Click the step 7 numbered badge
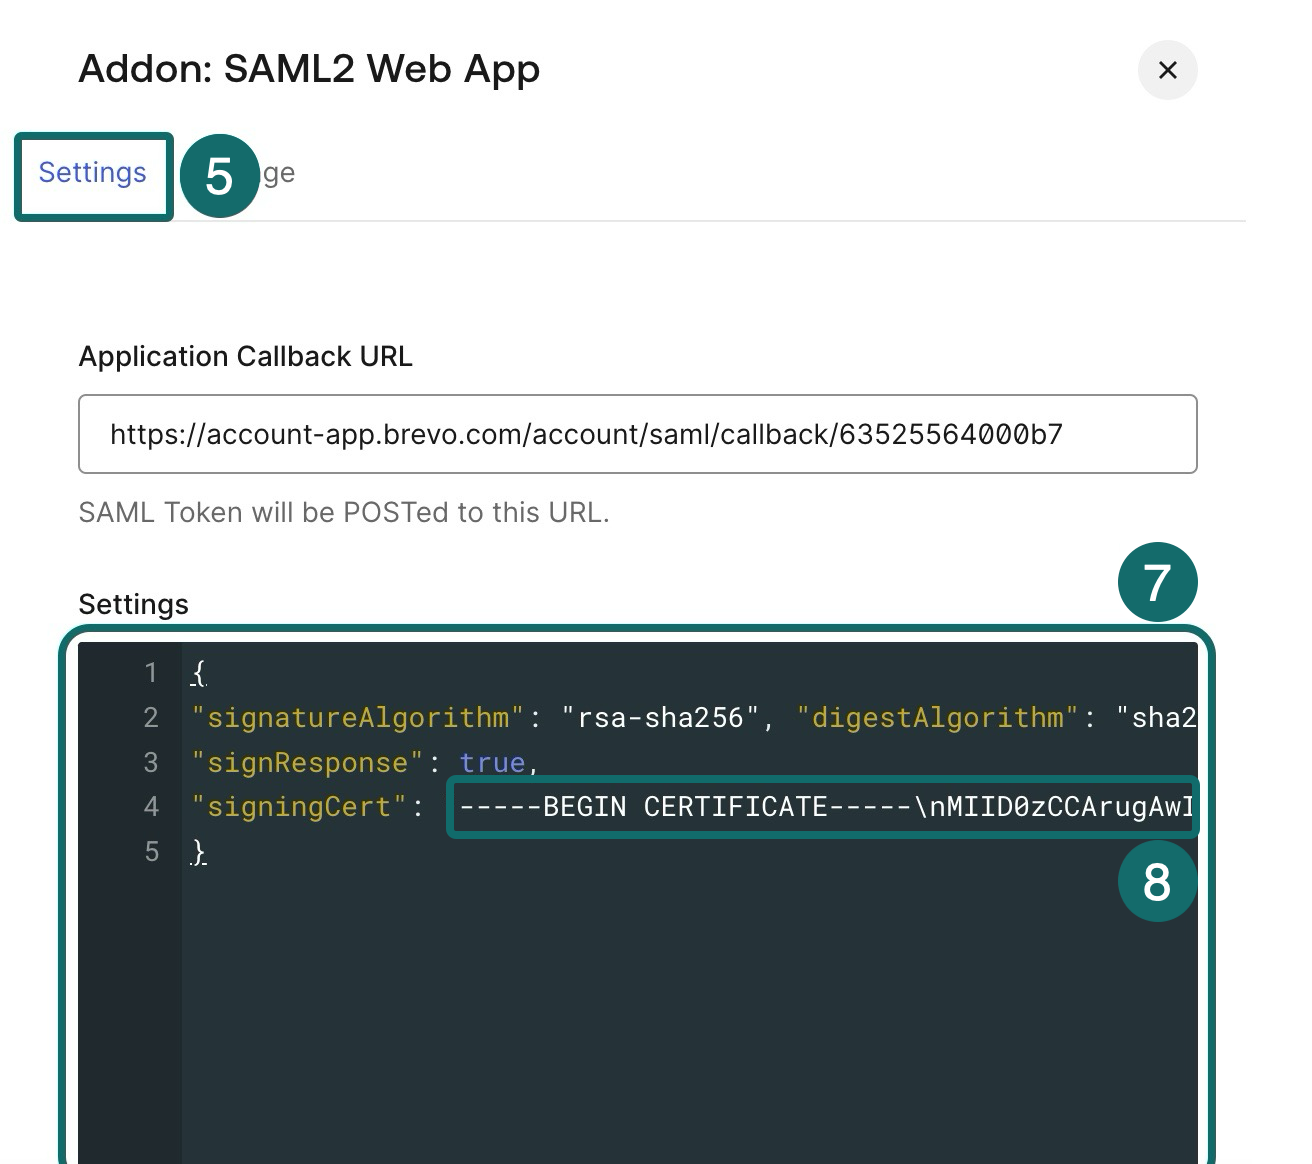 click(1157, 583)
